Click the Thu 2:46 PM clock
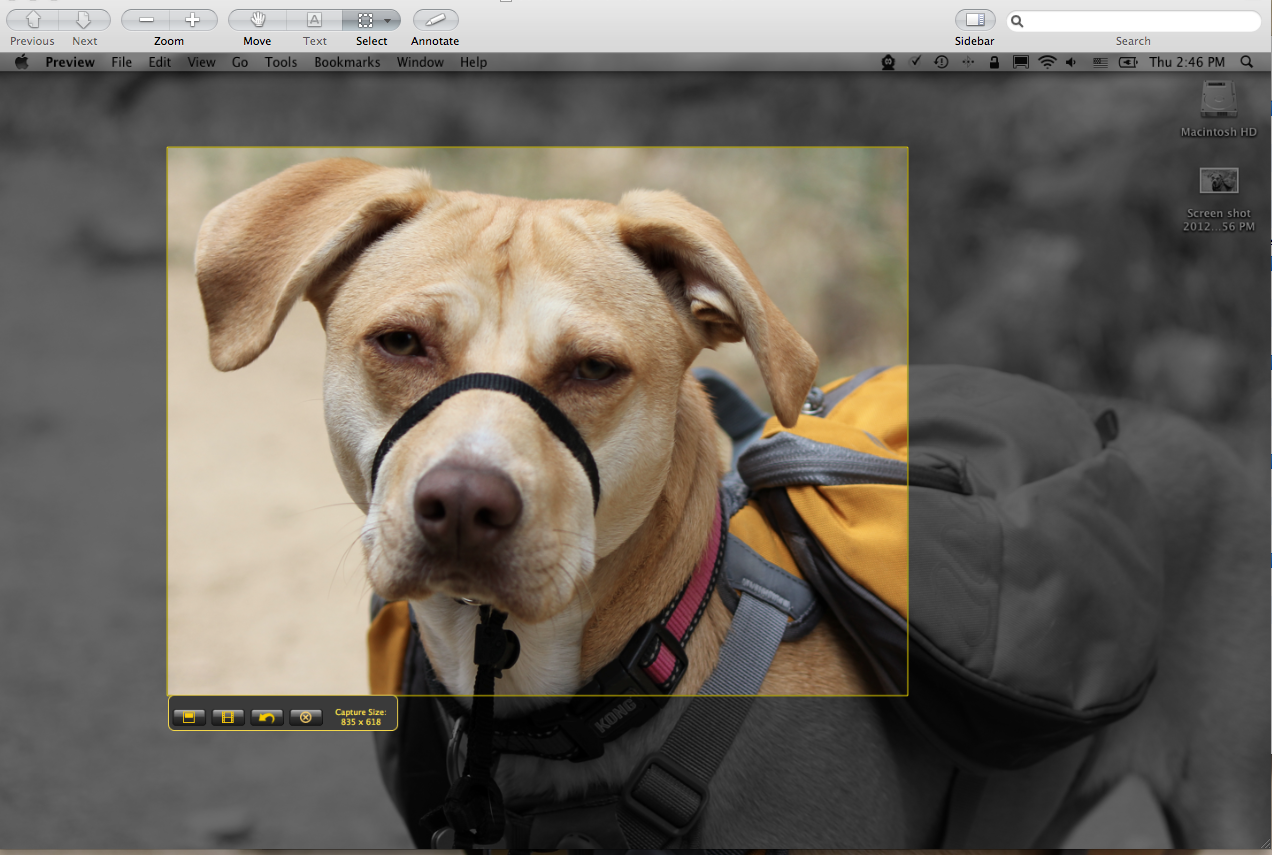This screenshot has height=855, width=1272. tap(1187, 62)
